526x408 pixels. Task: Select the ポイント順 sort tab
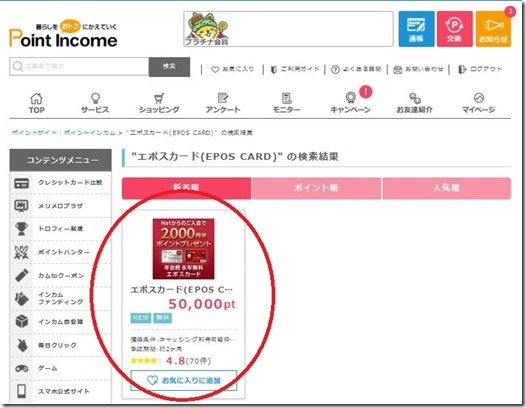pos(316,188)
